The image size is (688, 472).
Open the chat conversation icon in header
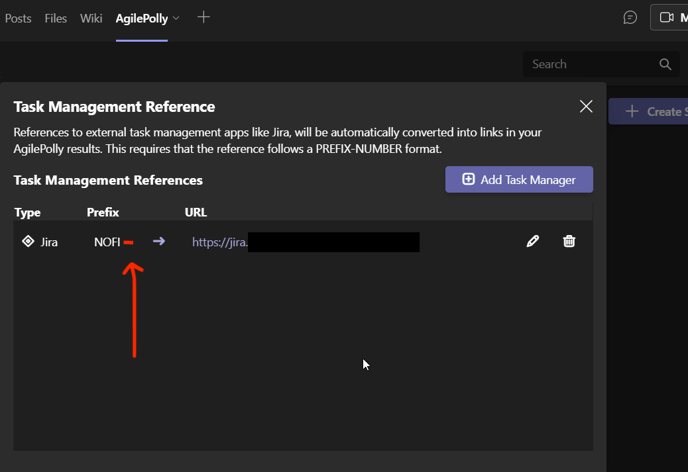pos(630,18)
